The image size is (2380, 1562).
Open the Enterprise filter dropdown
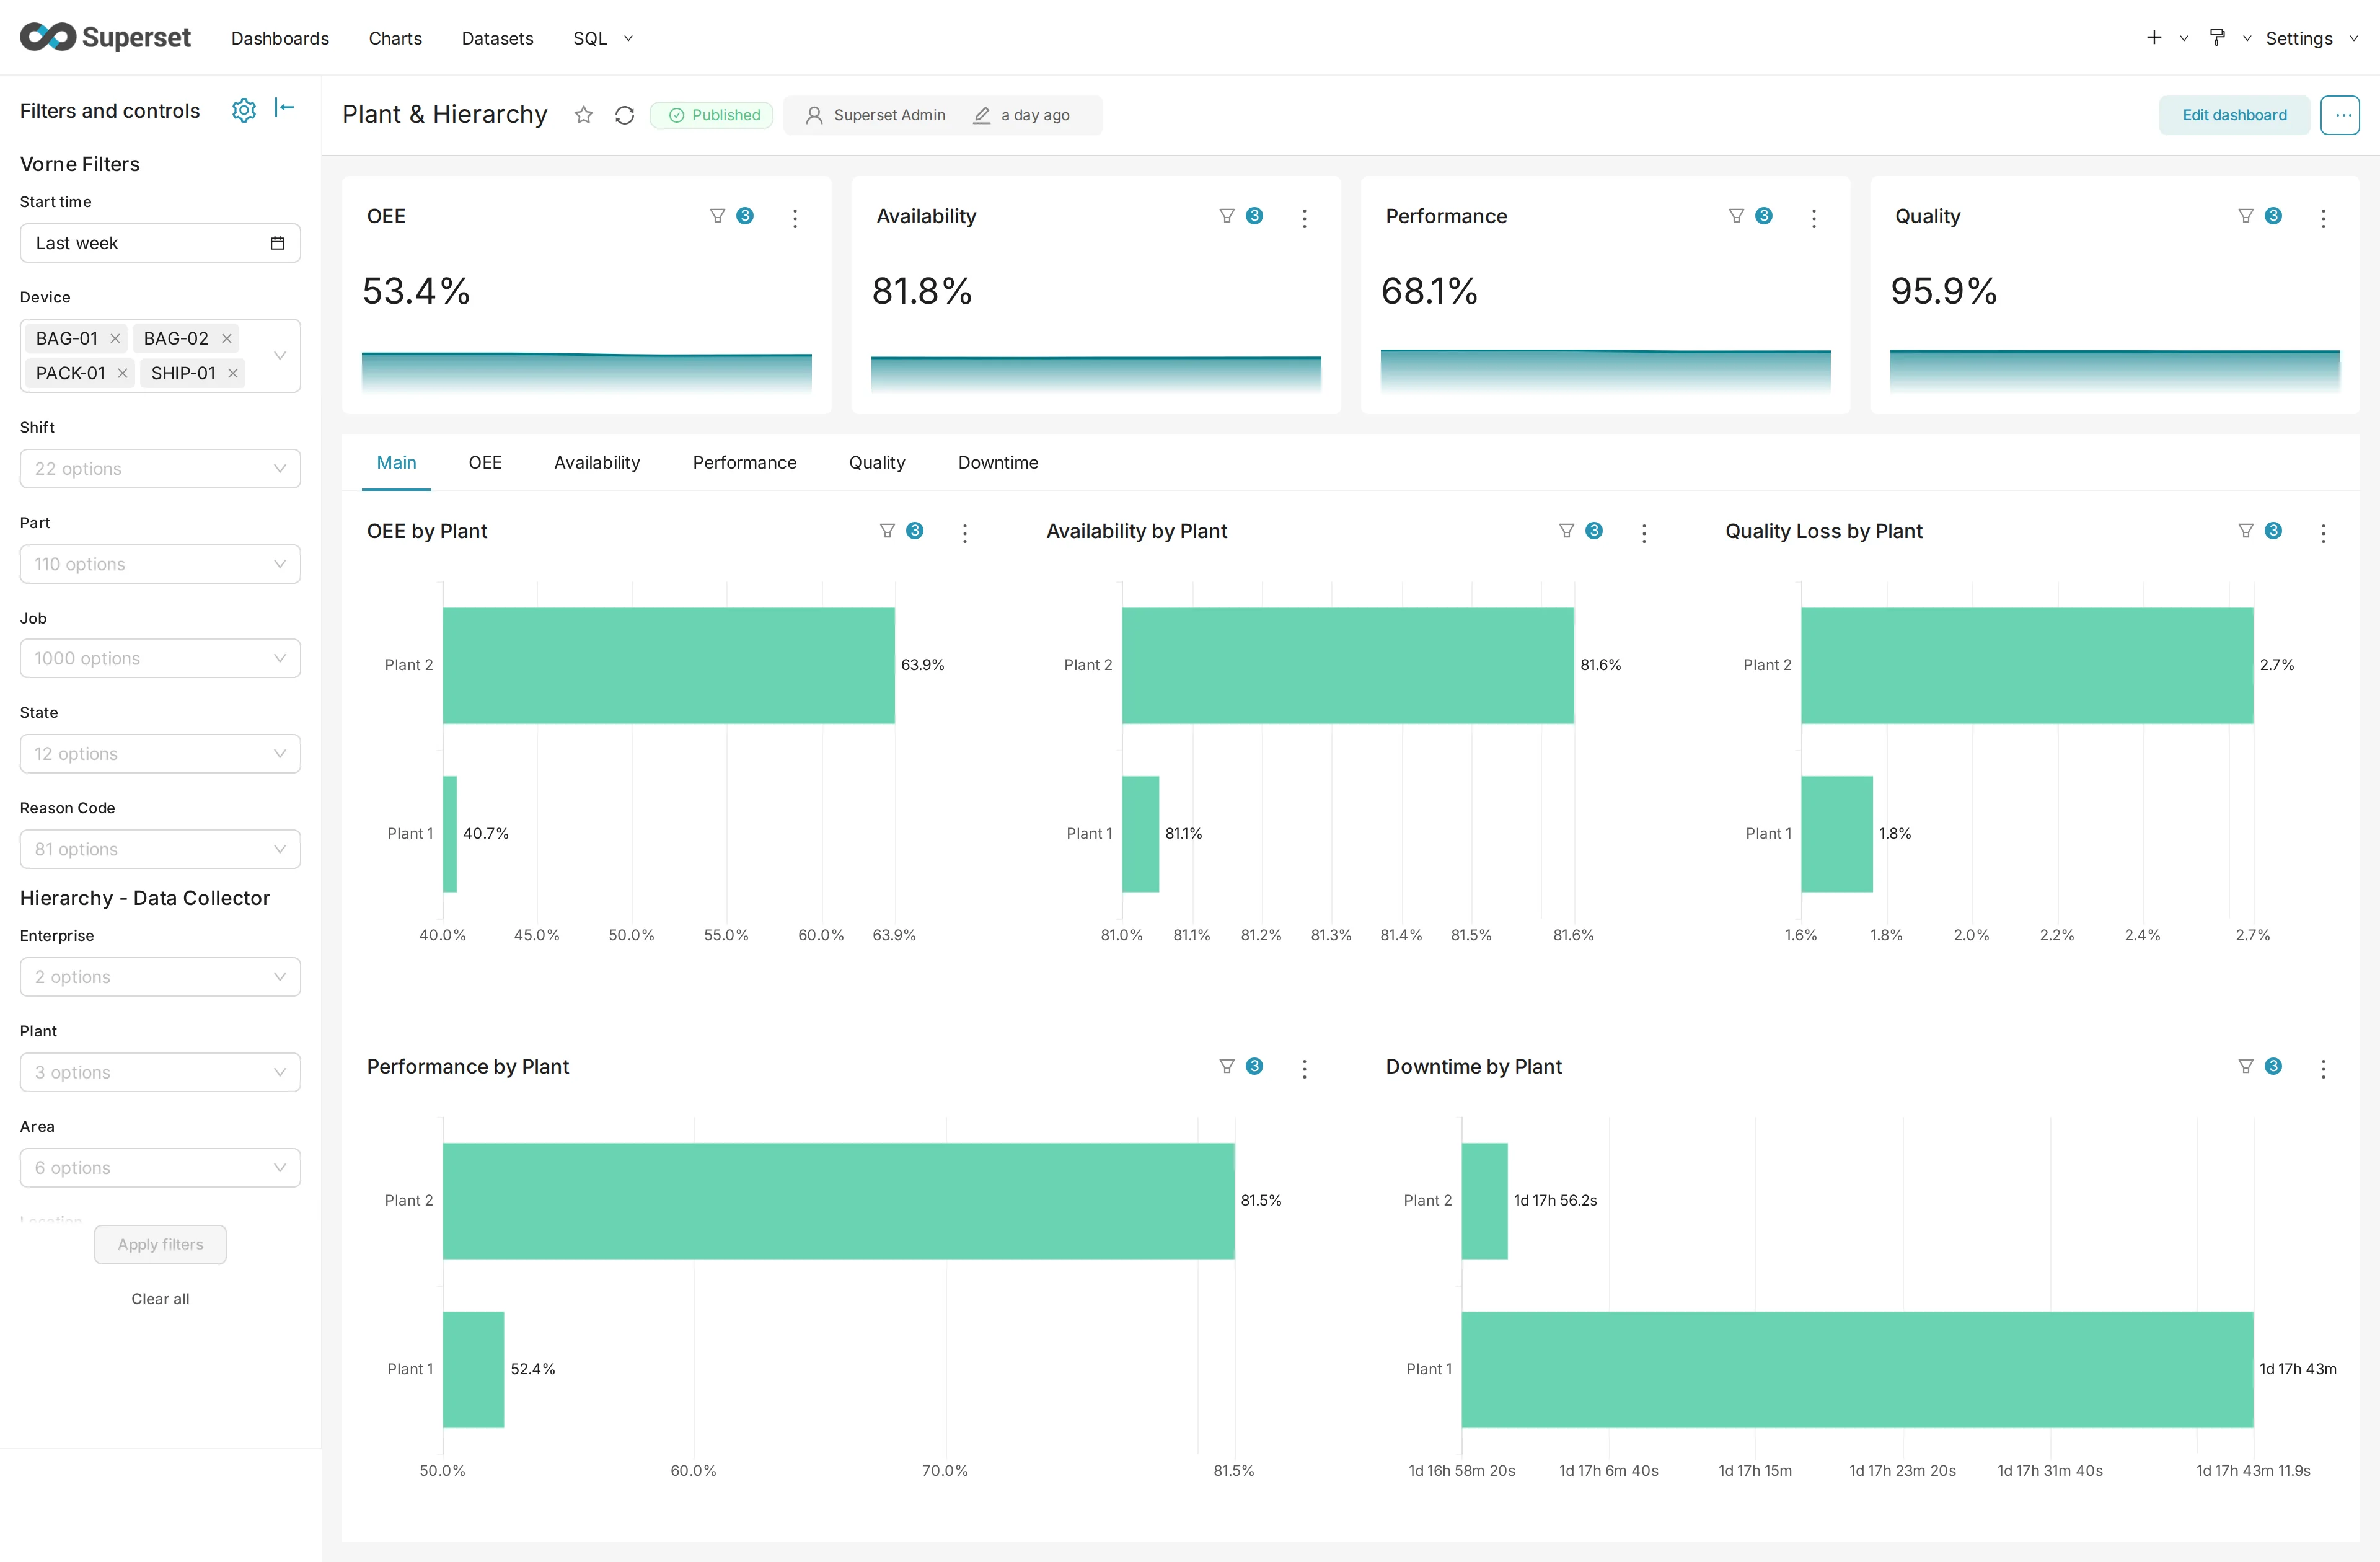(160, 977)
